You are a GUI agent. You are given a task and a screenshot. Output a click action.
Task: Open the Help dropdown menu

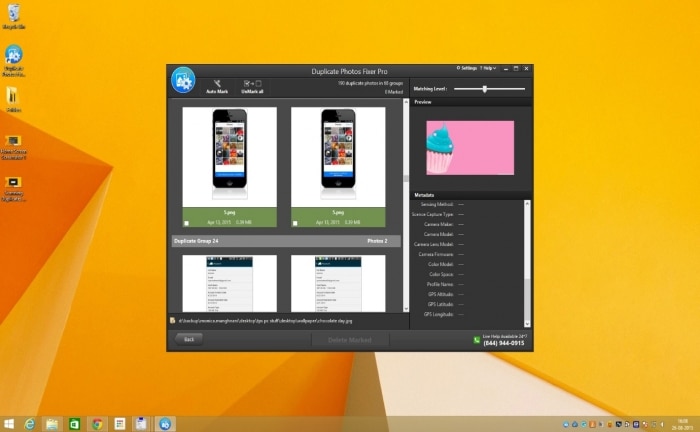click(x=488, y=68)
